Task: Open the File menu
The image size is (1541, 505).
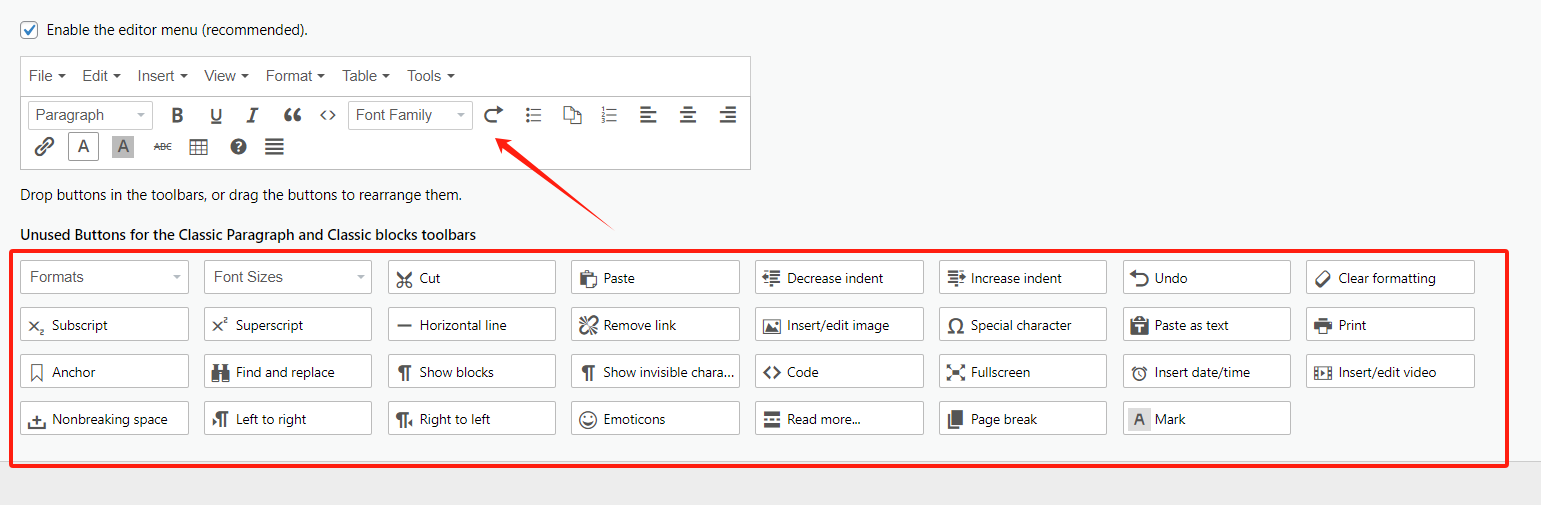Action: click(47, 76)
